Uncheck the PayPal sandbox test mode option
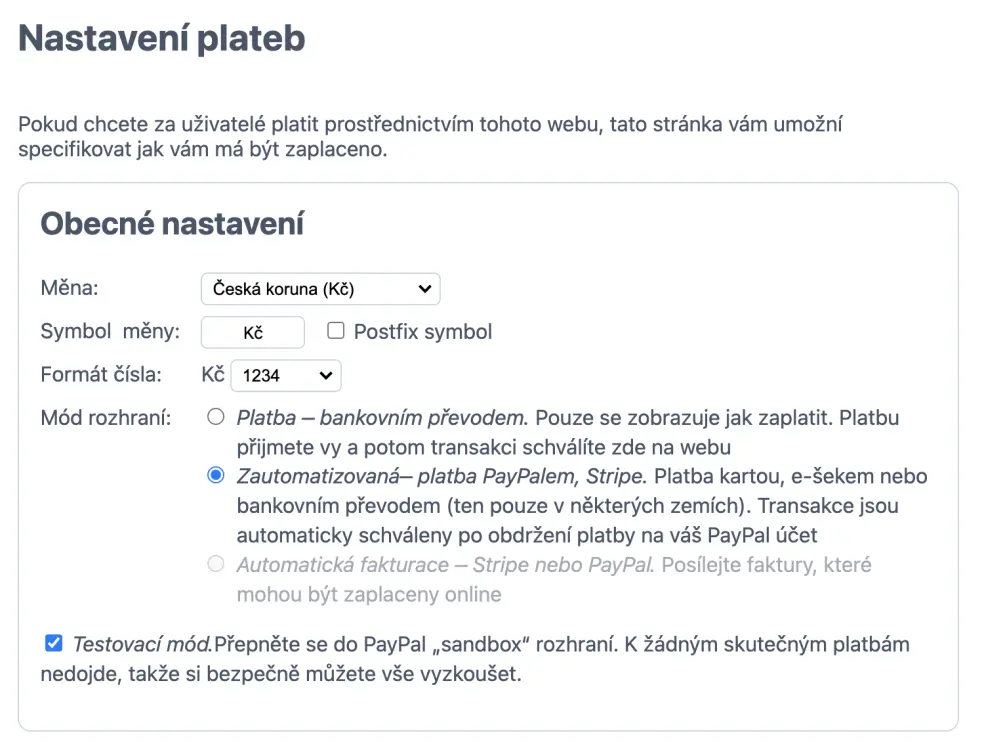984x750 pixels. click(x=53, y=643)
